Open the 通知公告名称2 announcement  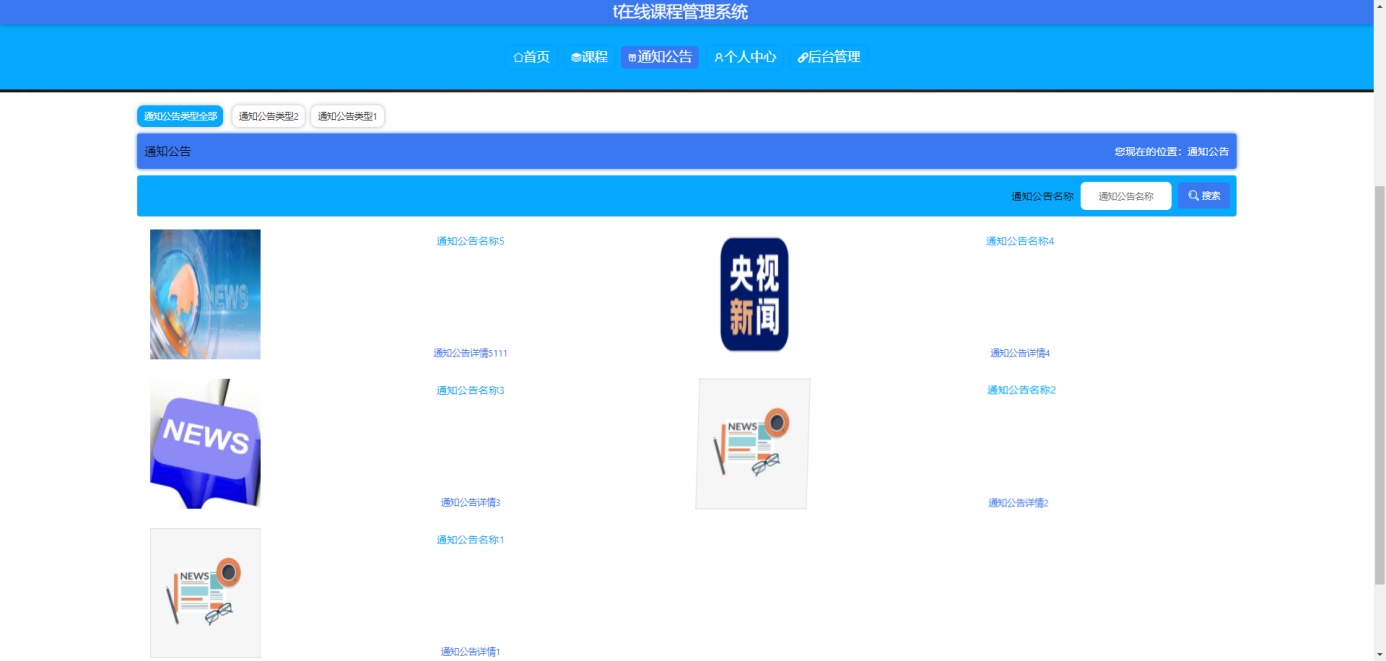[x=1019, y=389]
